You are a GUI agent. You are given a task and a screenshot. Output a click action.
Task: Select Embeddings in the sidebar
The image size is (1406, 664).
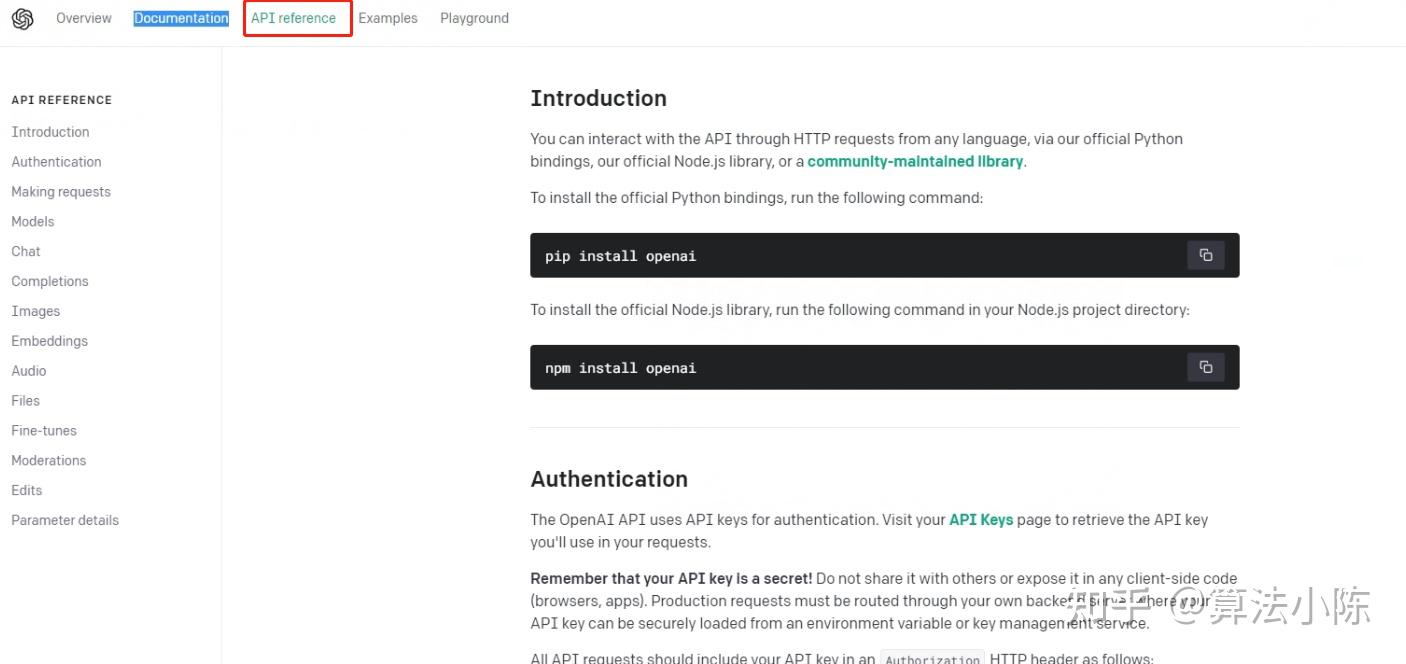50,341
